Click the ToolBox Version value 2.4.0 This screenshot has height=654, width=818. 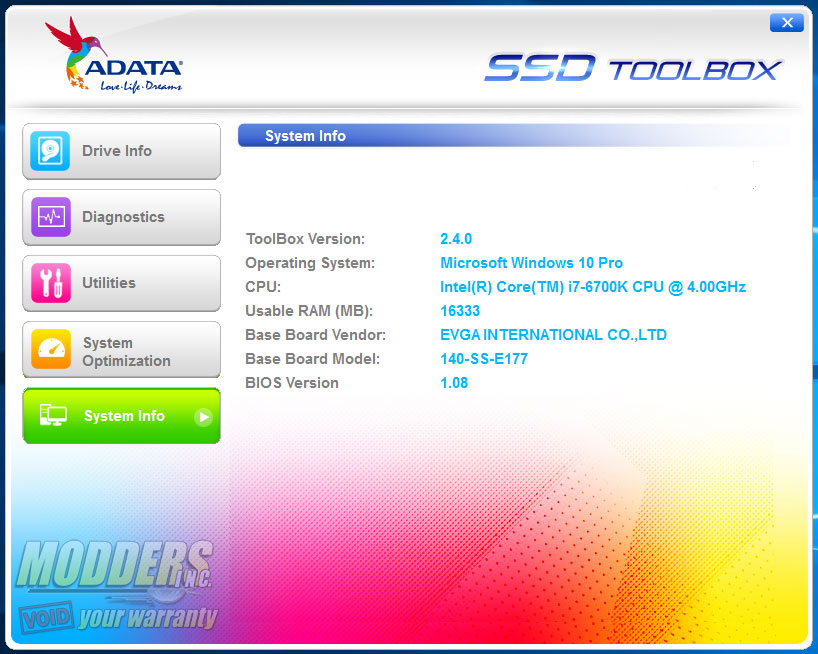456,239
